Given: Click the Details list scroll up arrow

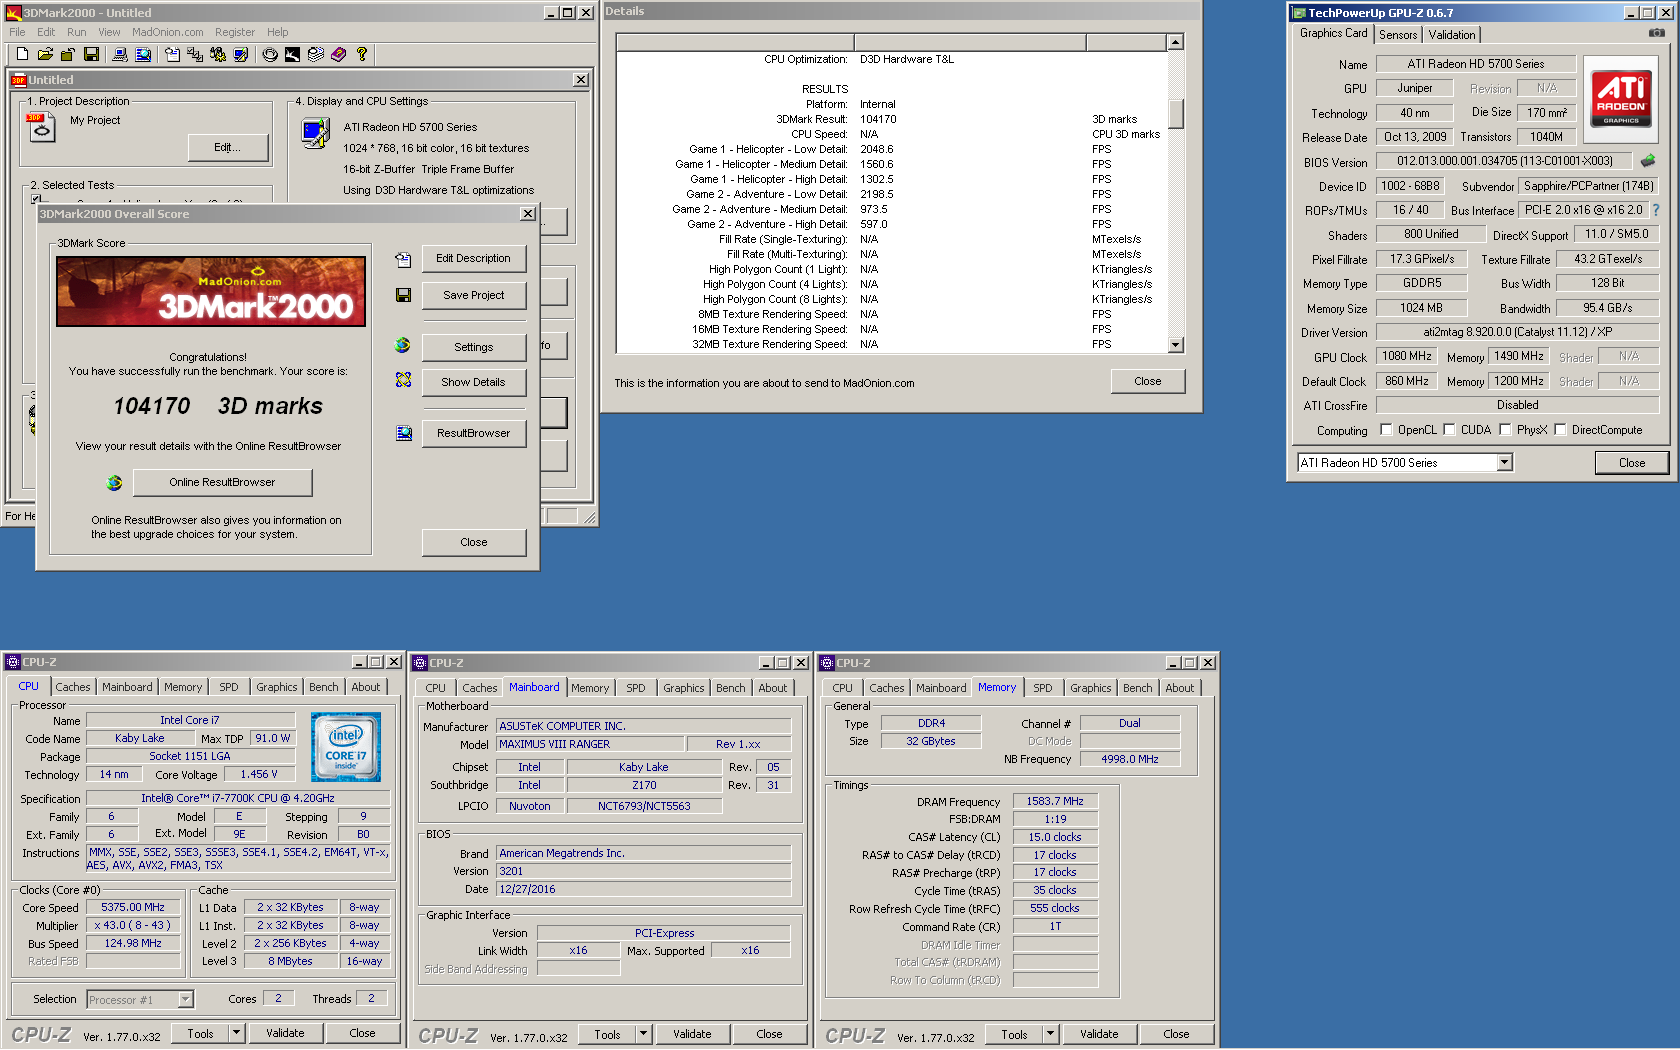Looking at the screenshot, I should (1176, 42).
